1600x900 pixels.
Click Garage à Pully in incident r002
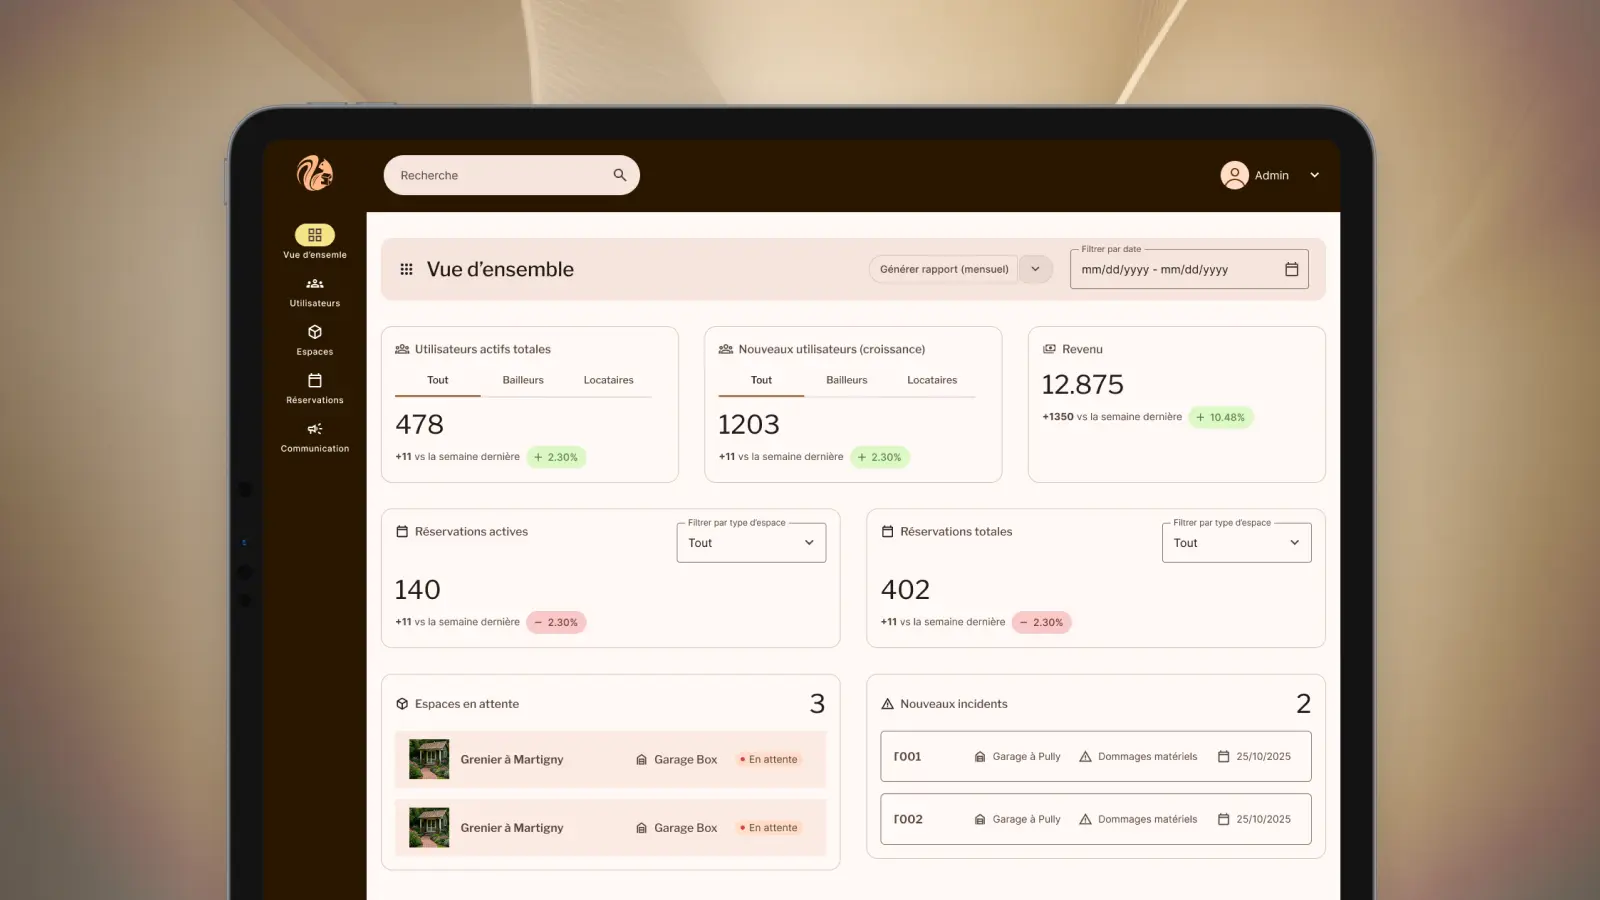tap(1026, 819)
